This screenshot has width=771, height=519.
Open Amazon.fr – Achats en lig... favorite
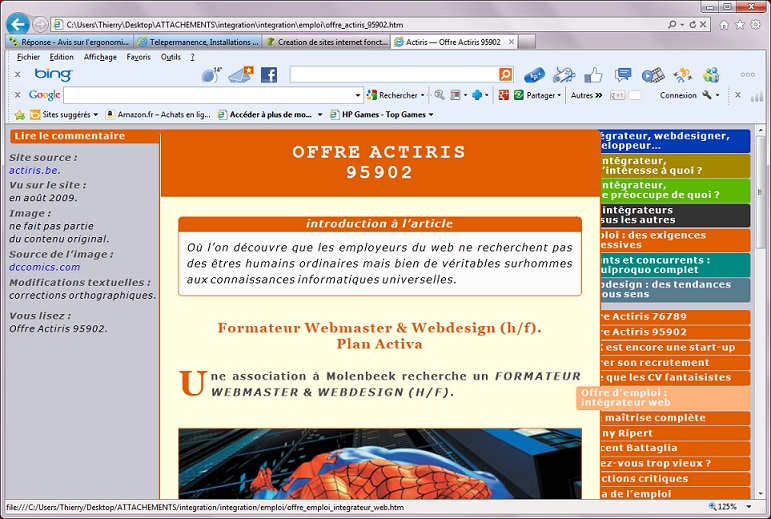click(x=158, y=115)
